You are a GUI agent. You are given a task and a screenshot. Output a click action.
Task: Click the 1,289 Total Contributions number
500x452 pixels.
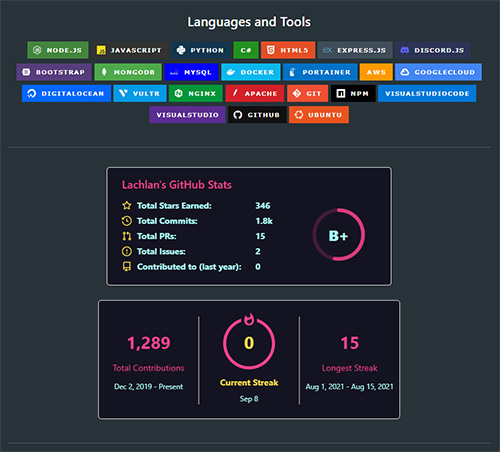coord(149,343)
